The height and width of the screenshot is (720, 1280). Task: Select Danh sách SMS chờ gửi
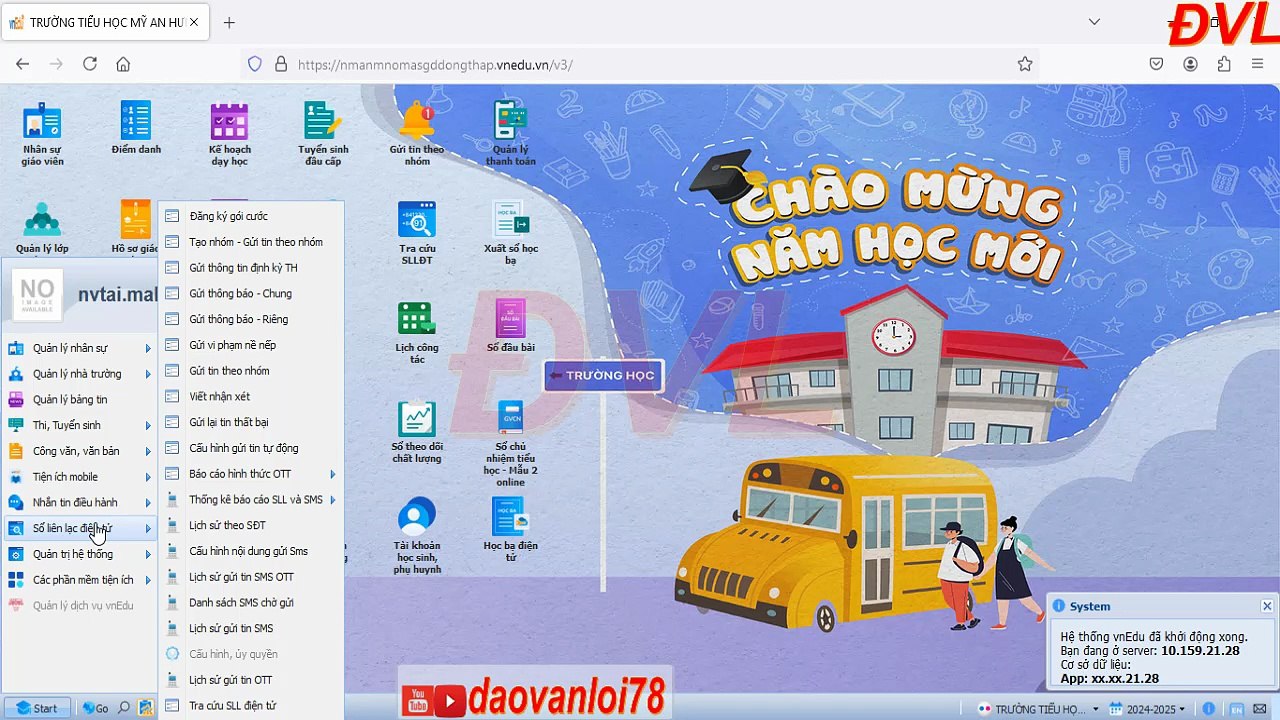[x=251, y=603]
